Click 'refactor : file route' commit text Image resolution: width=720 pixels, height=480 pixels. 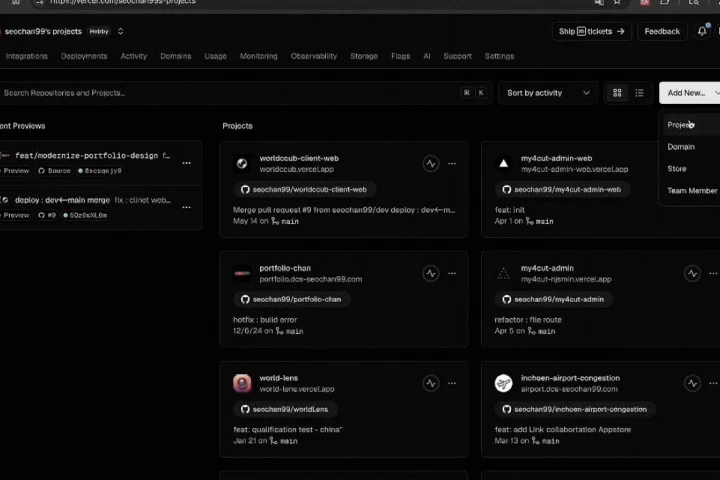coord(528,320)
